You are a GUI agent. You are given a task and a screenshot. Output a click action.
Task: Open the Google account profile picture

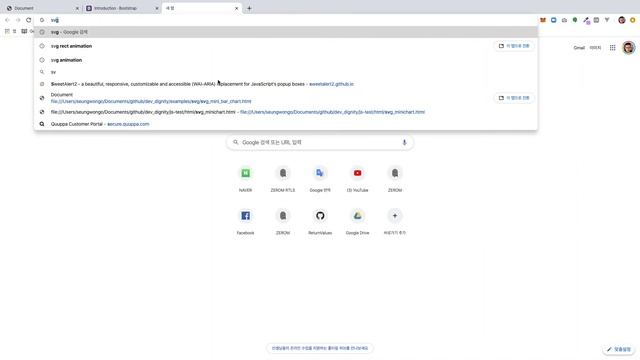click(629, 48)
